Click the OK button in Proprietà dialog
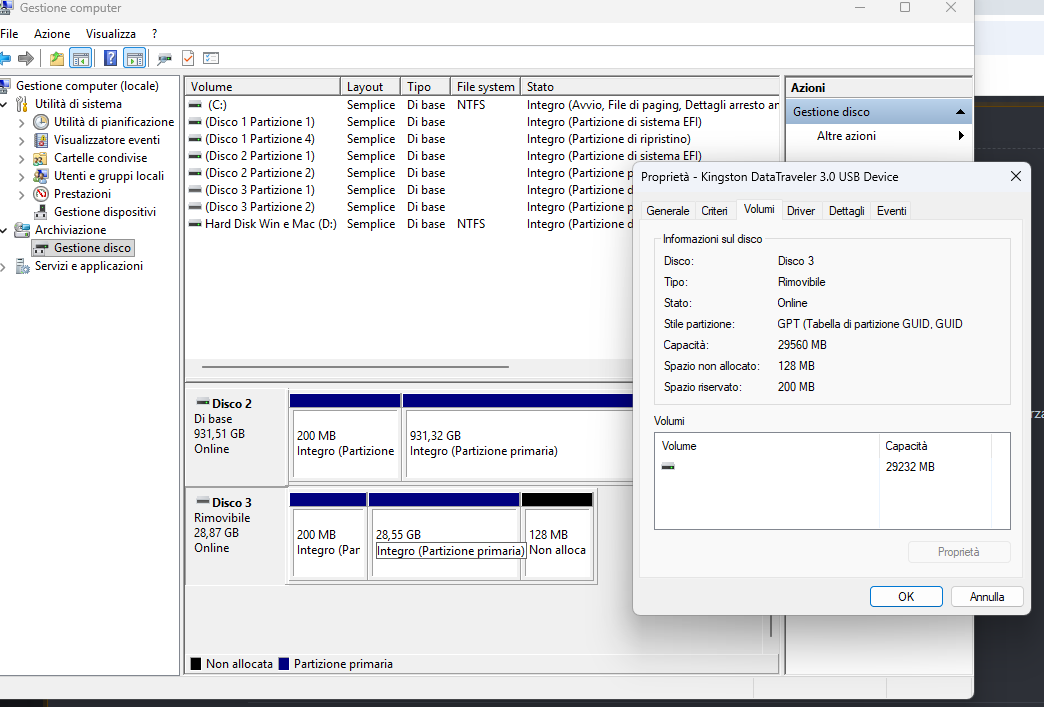1044x707 pixels. click(906, 597)
